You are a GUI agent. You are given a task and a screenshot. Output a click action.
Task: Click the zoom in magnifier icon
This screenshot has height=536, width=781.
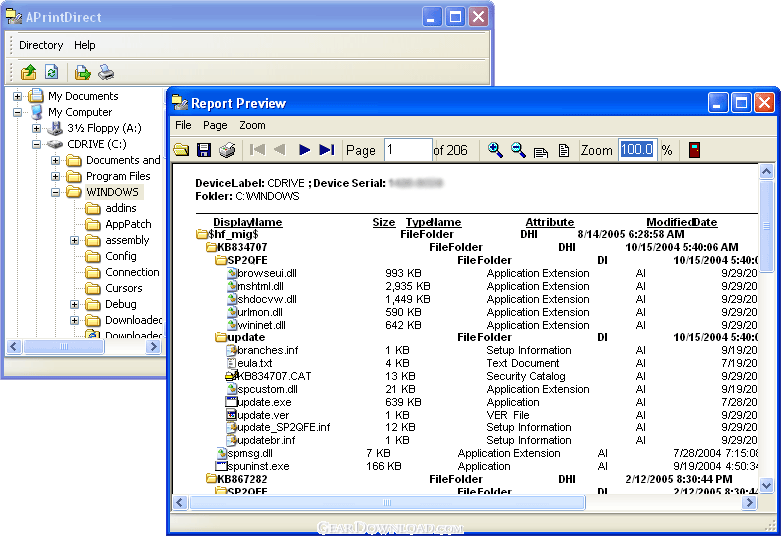click(x=495, y=149)
